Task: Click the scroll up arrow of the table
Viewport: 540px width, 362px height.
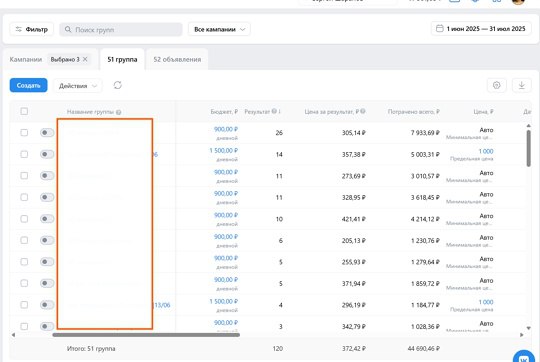Action: pos(529,126)
